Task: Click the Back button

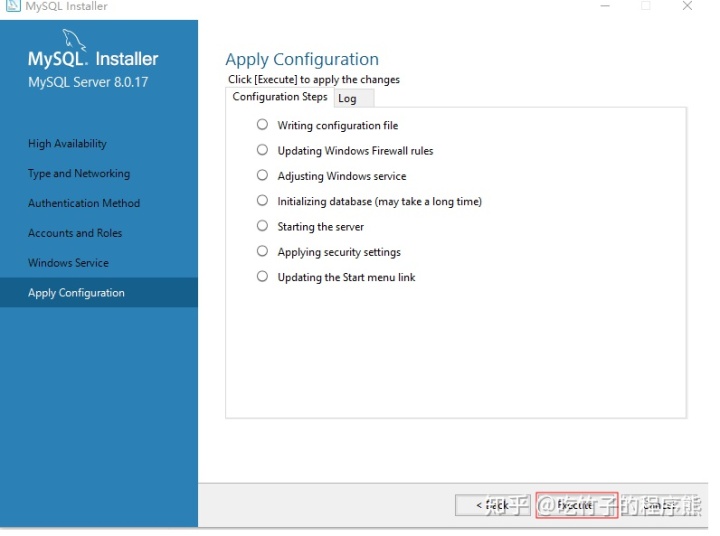Action: (493, 505)
